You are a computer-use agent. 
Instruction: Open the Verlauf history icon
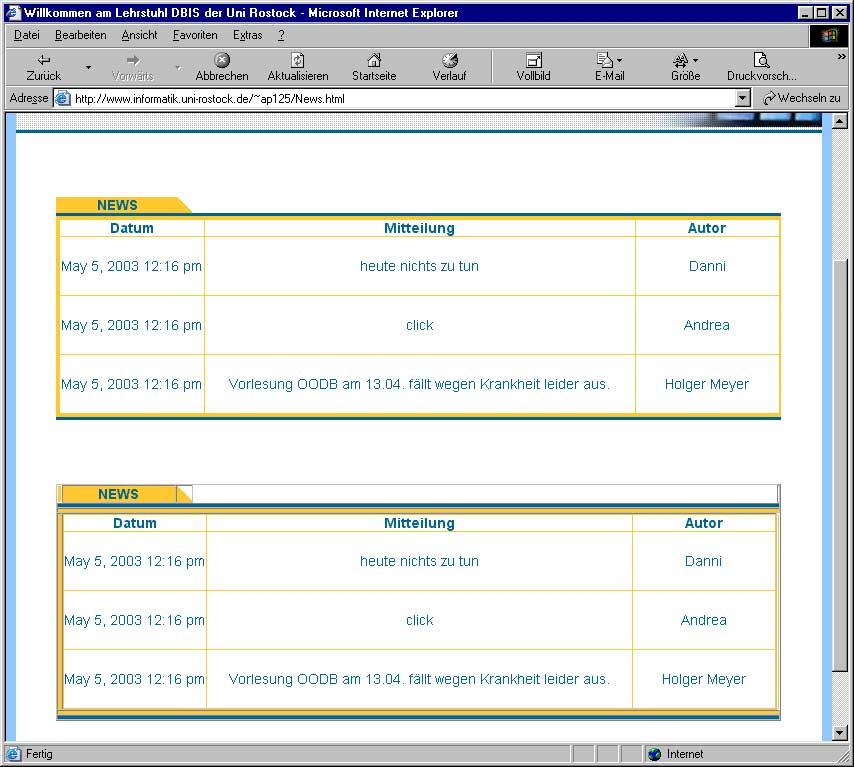449,61
